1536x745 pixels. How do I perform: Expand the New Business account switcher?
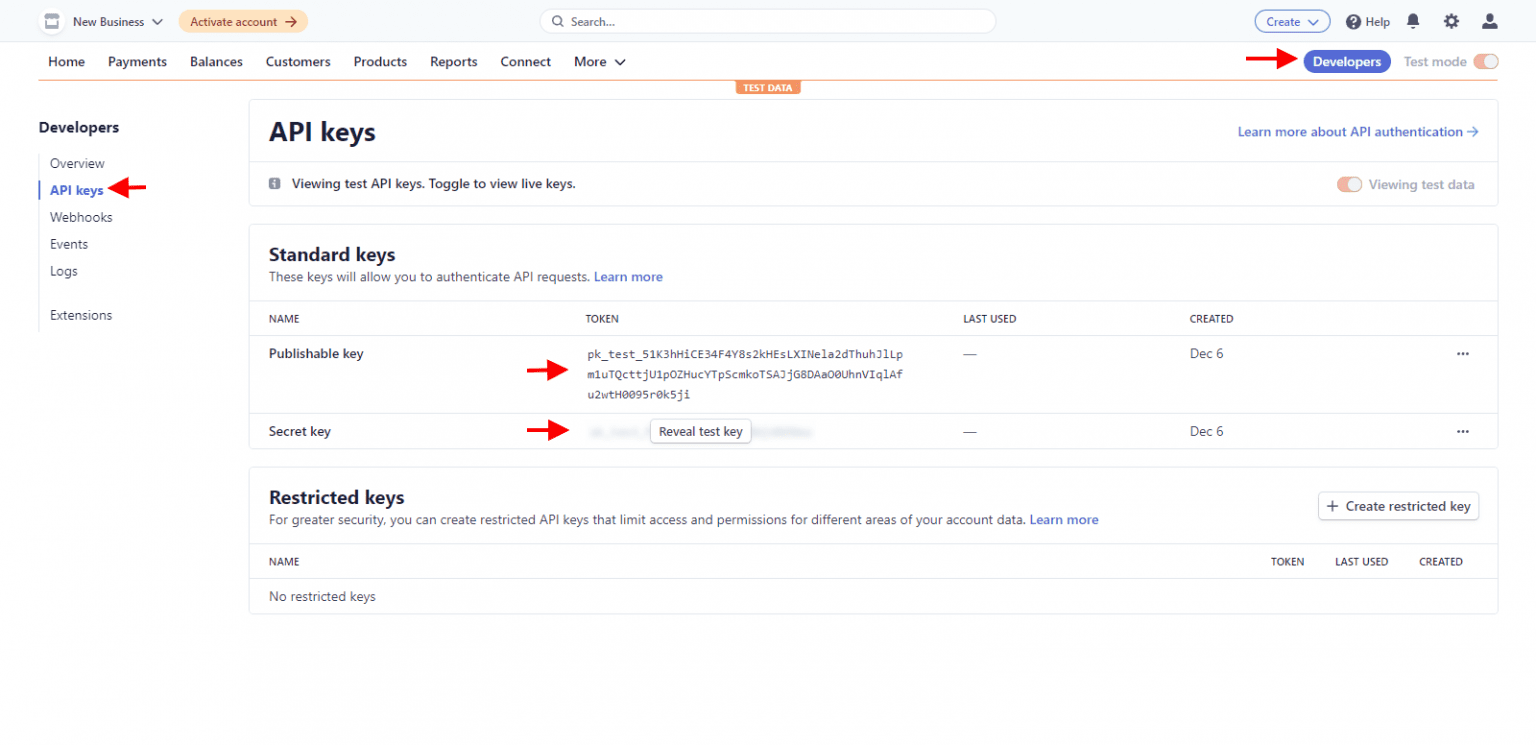pyautogui.click(x=117, y=21)
